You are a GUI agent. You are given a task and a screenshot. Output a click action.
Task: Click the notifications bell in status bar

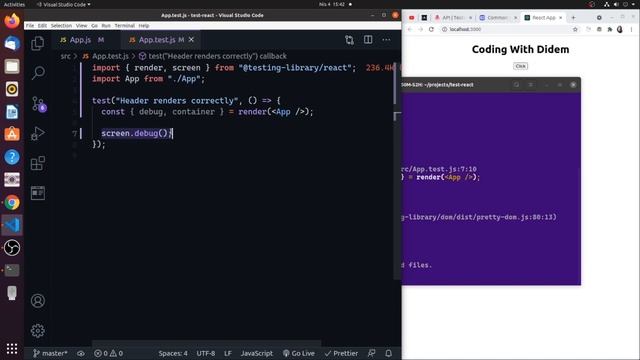coord(389,353)
